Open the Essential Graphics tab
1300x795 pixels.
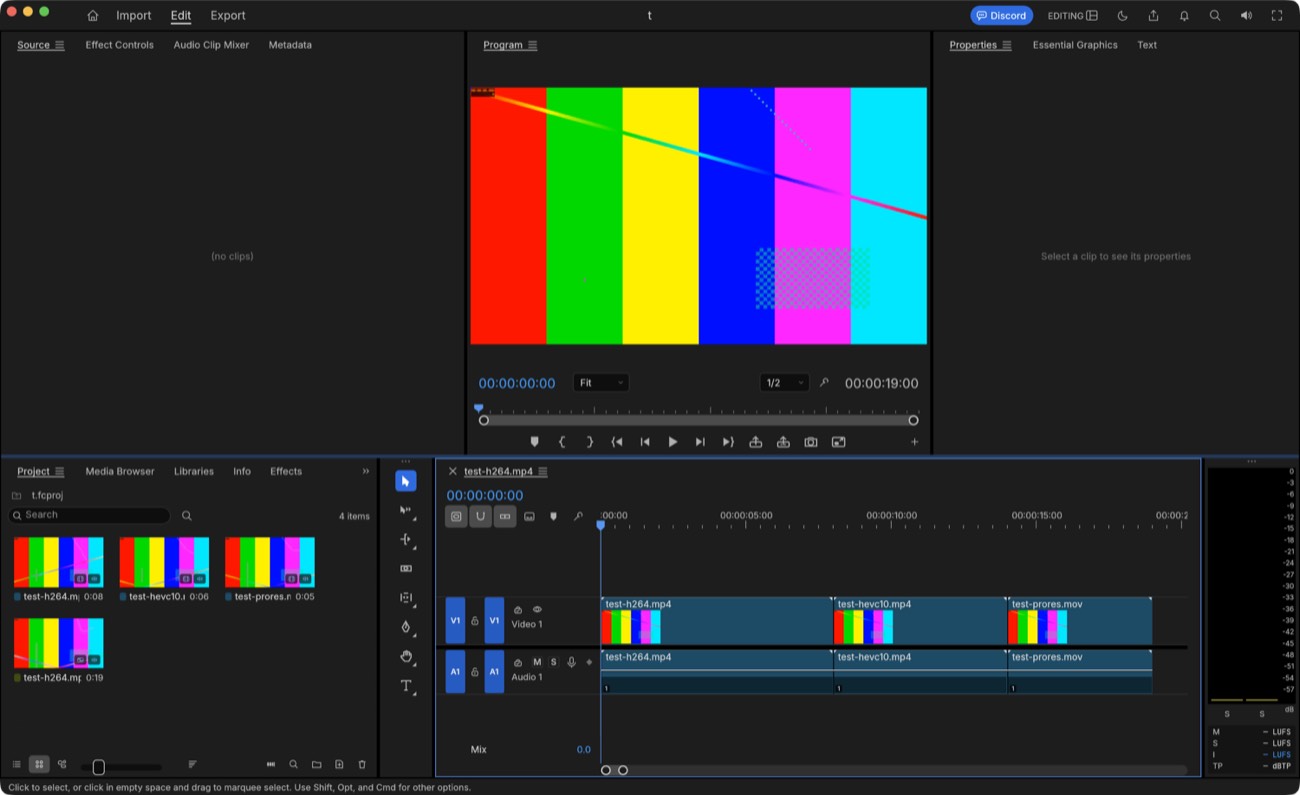(x=1075, y=45)
